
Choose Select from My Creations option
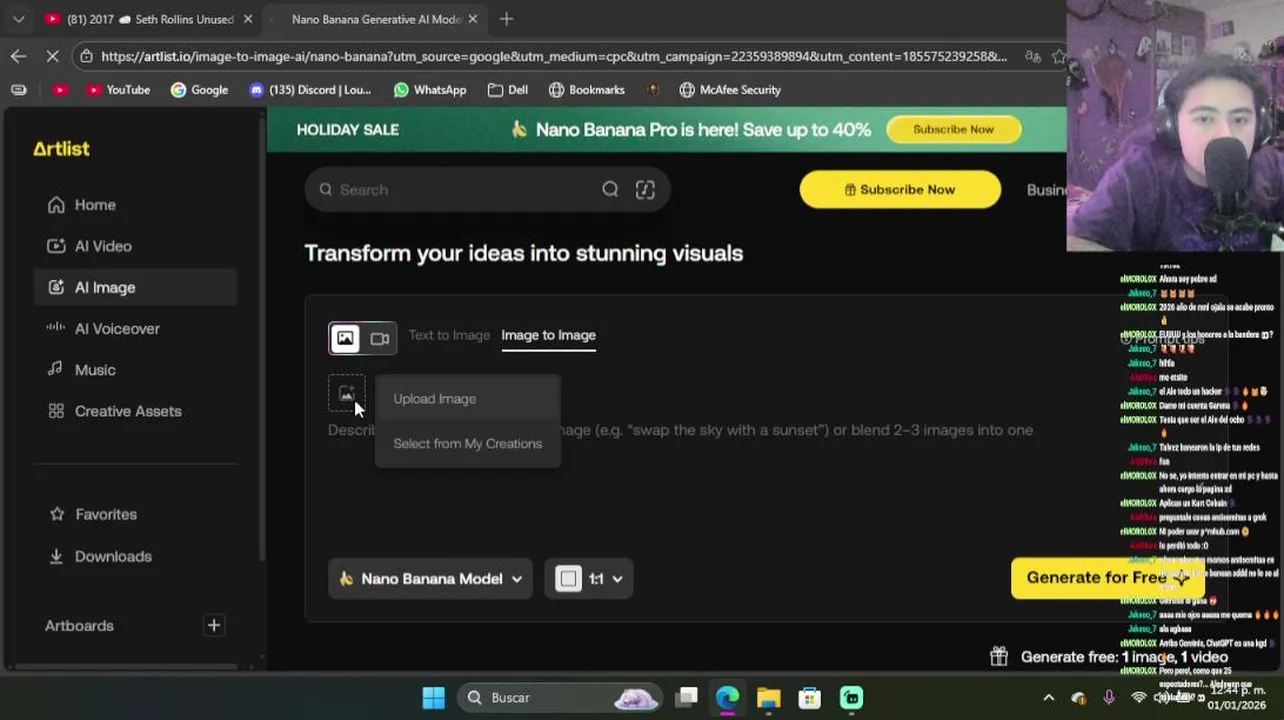(468, 444)
